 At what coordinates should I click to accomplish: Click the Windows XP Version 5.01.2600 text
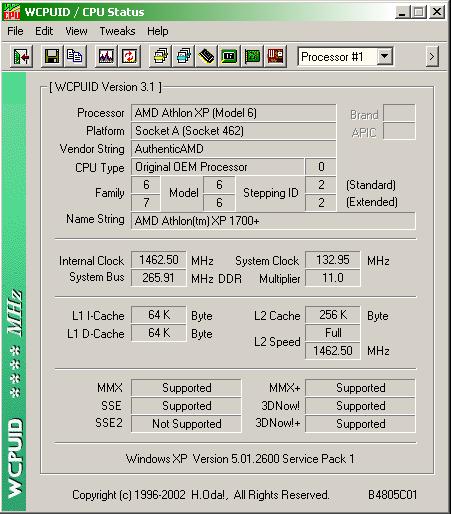[240, 459]
